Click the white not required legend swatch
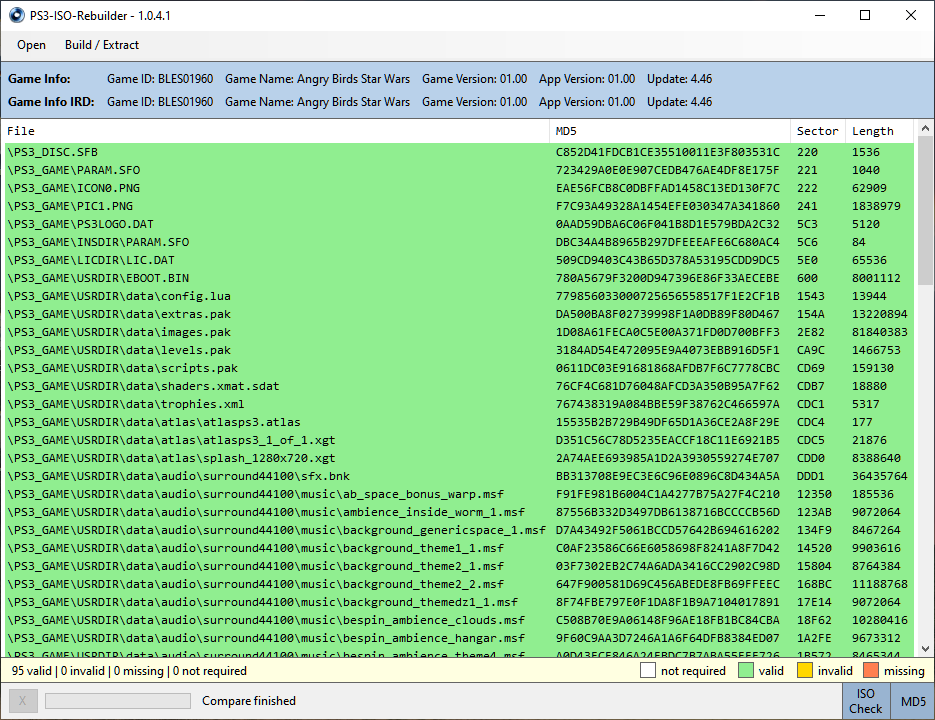 click(x=649, y=671)
